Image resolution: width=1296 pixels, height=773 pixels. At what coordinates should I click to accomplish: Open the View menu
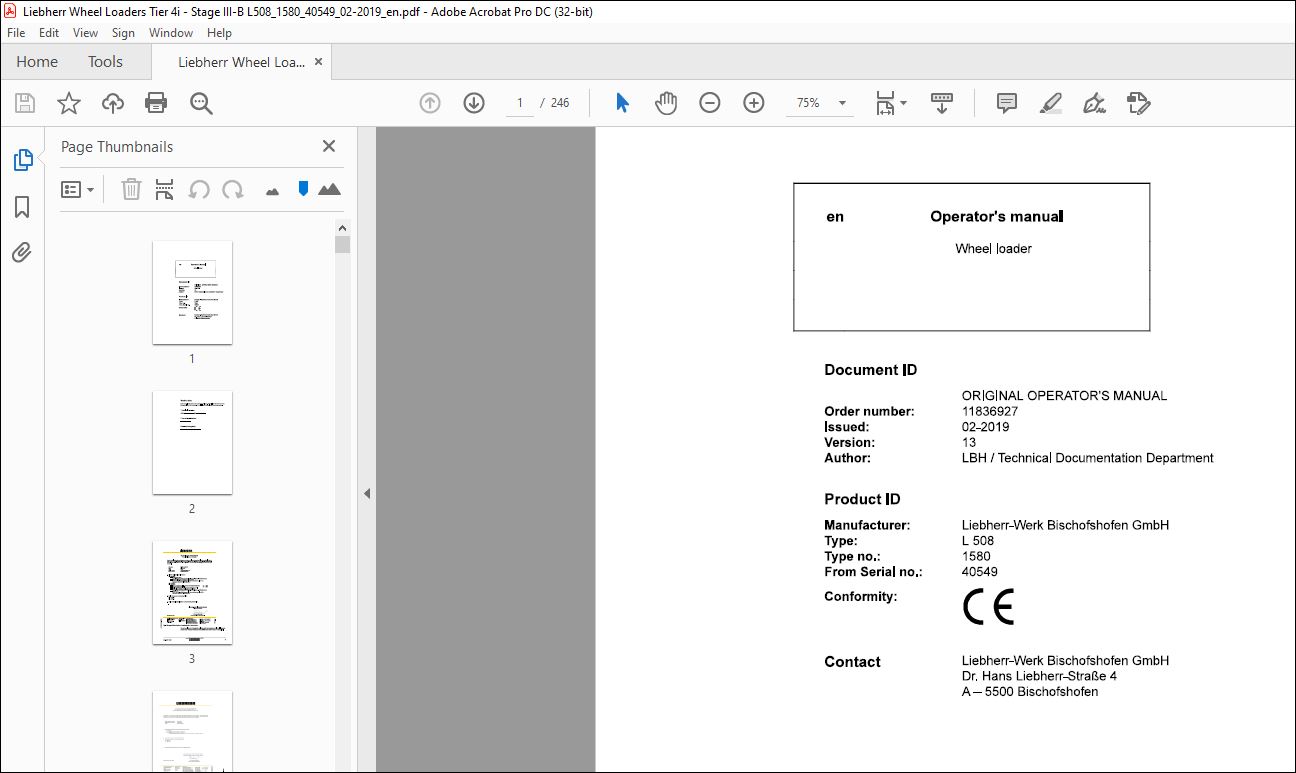(x=85, y=33)
